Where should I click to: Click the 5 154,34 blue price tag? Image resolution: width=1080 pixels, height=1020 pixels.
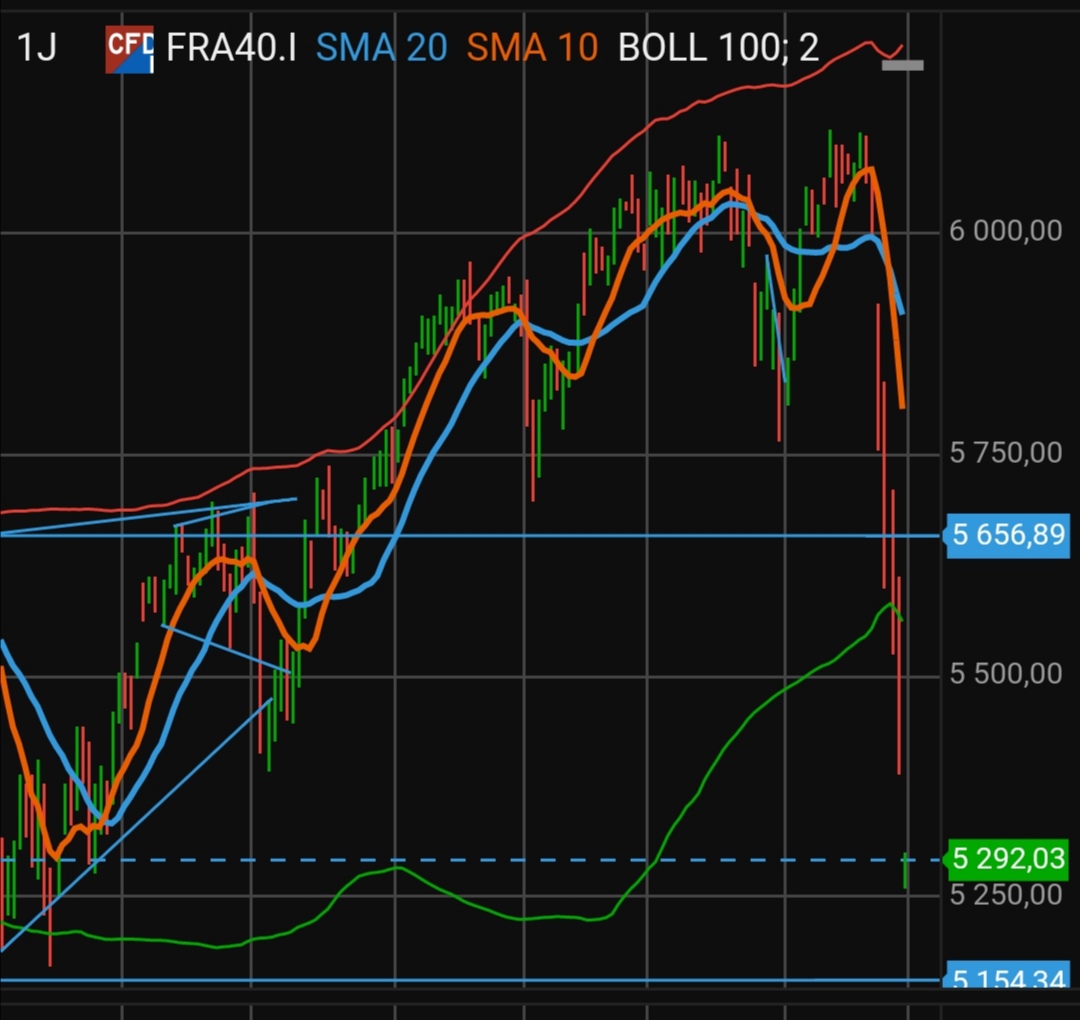[1008, 975]
